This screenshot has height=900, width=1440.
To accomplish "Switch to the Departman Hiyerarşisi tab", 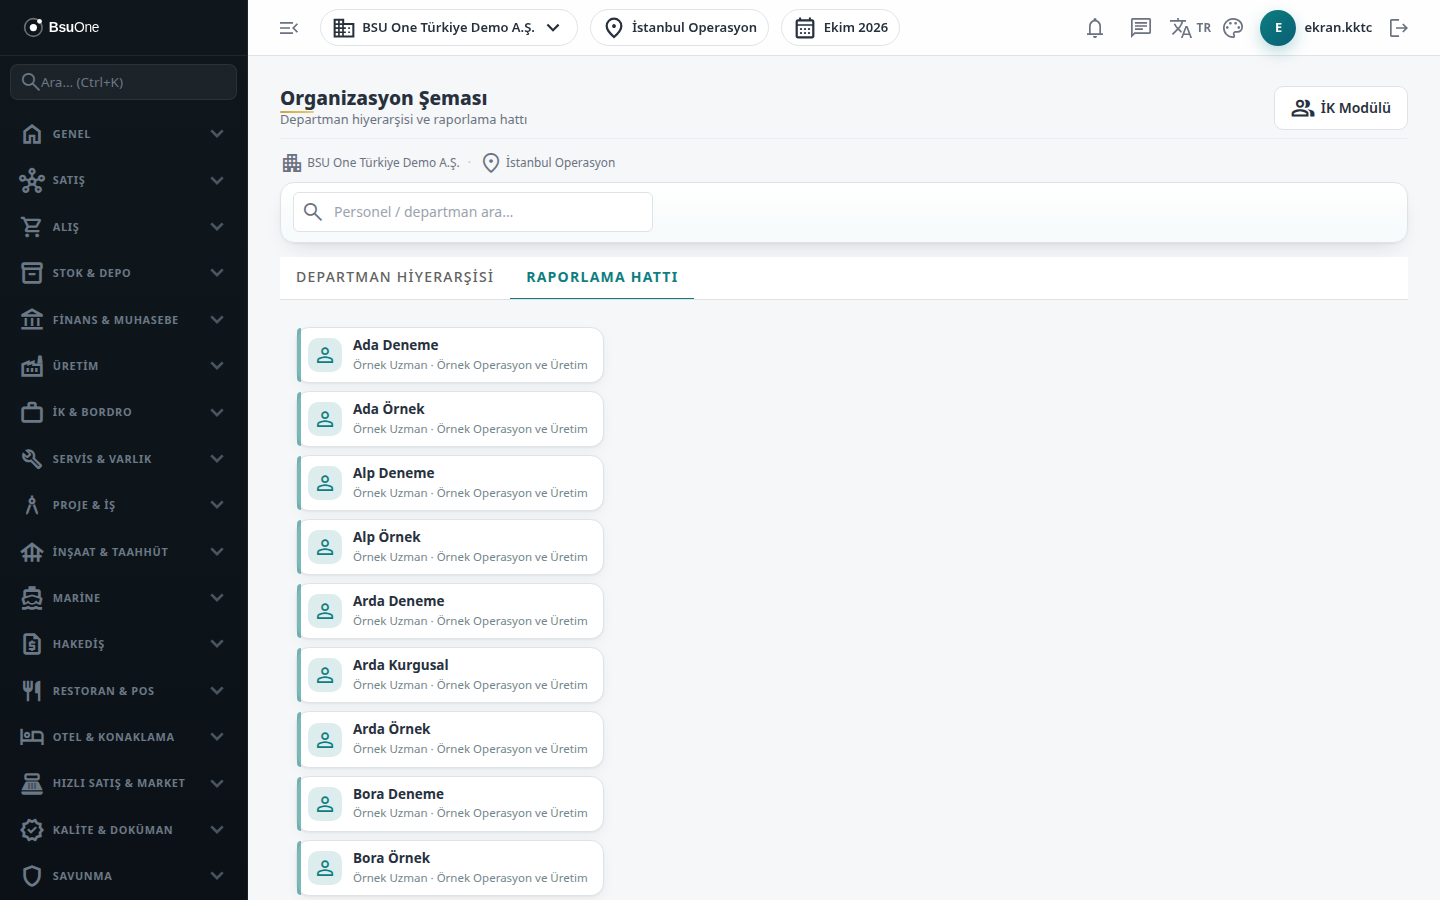I will click(x=395, y=277).
